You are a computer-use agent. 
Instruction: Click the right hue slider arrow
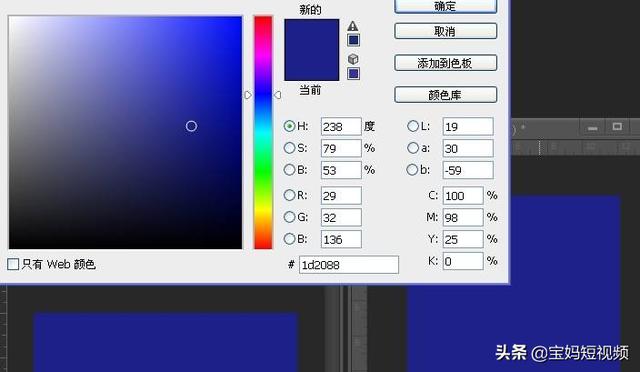[278, 95]
